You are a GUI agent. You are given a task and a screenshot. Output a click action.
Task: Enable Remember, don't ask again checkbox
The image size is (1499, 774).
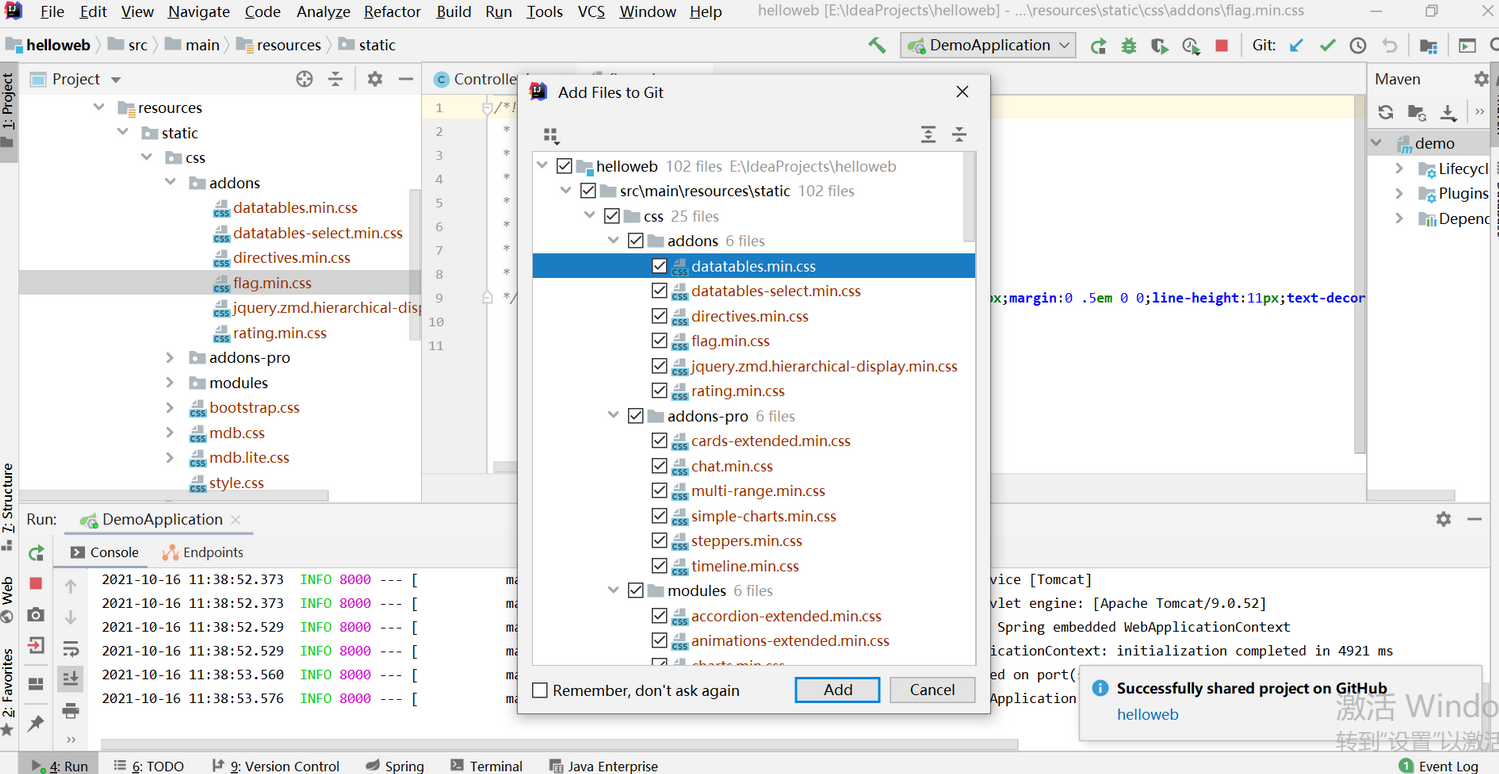(540, 690)
